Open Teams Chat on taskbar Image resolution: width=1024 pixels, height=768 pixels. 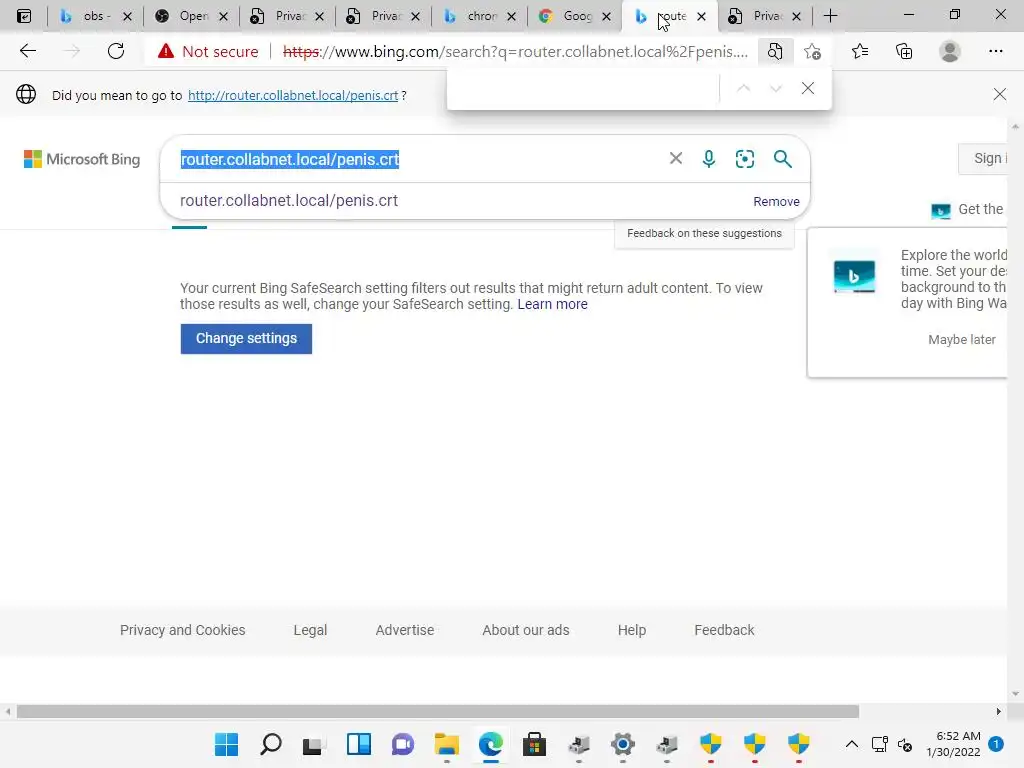[x=402, y=744]
